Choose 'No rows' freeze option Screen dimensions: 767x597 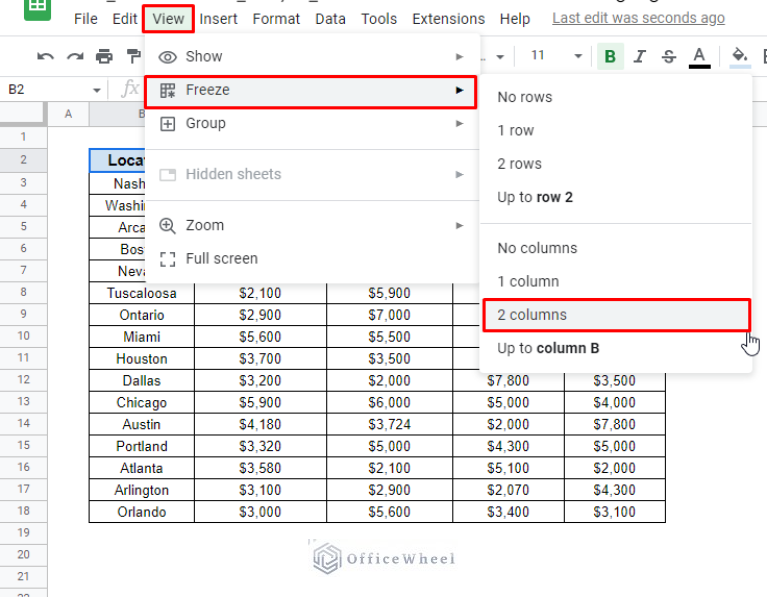(x=616, y=97)
